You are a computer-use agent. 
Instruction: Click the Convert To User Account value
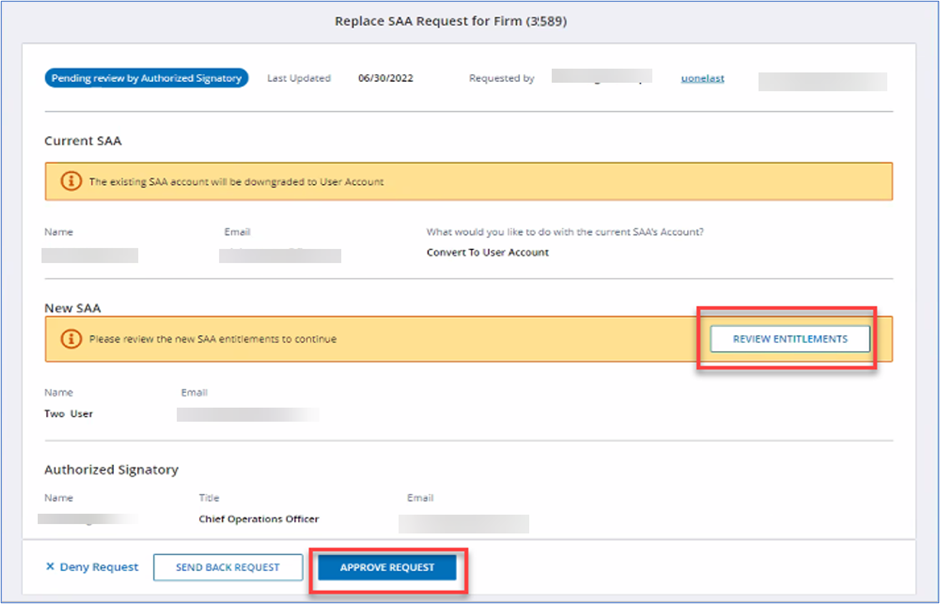pyautogui.click(x=487, y=252)
